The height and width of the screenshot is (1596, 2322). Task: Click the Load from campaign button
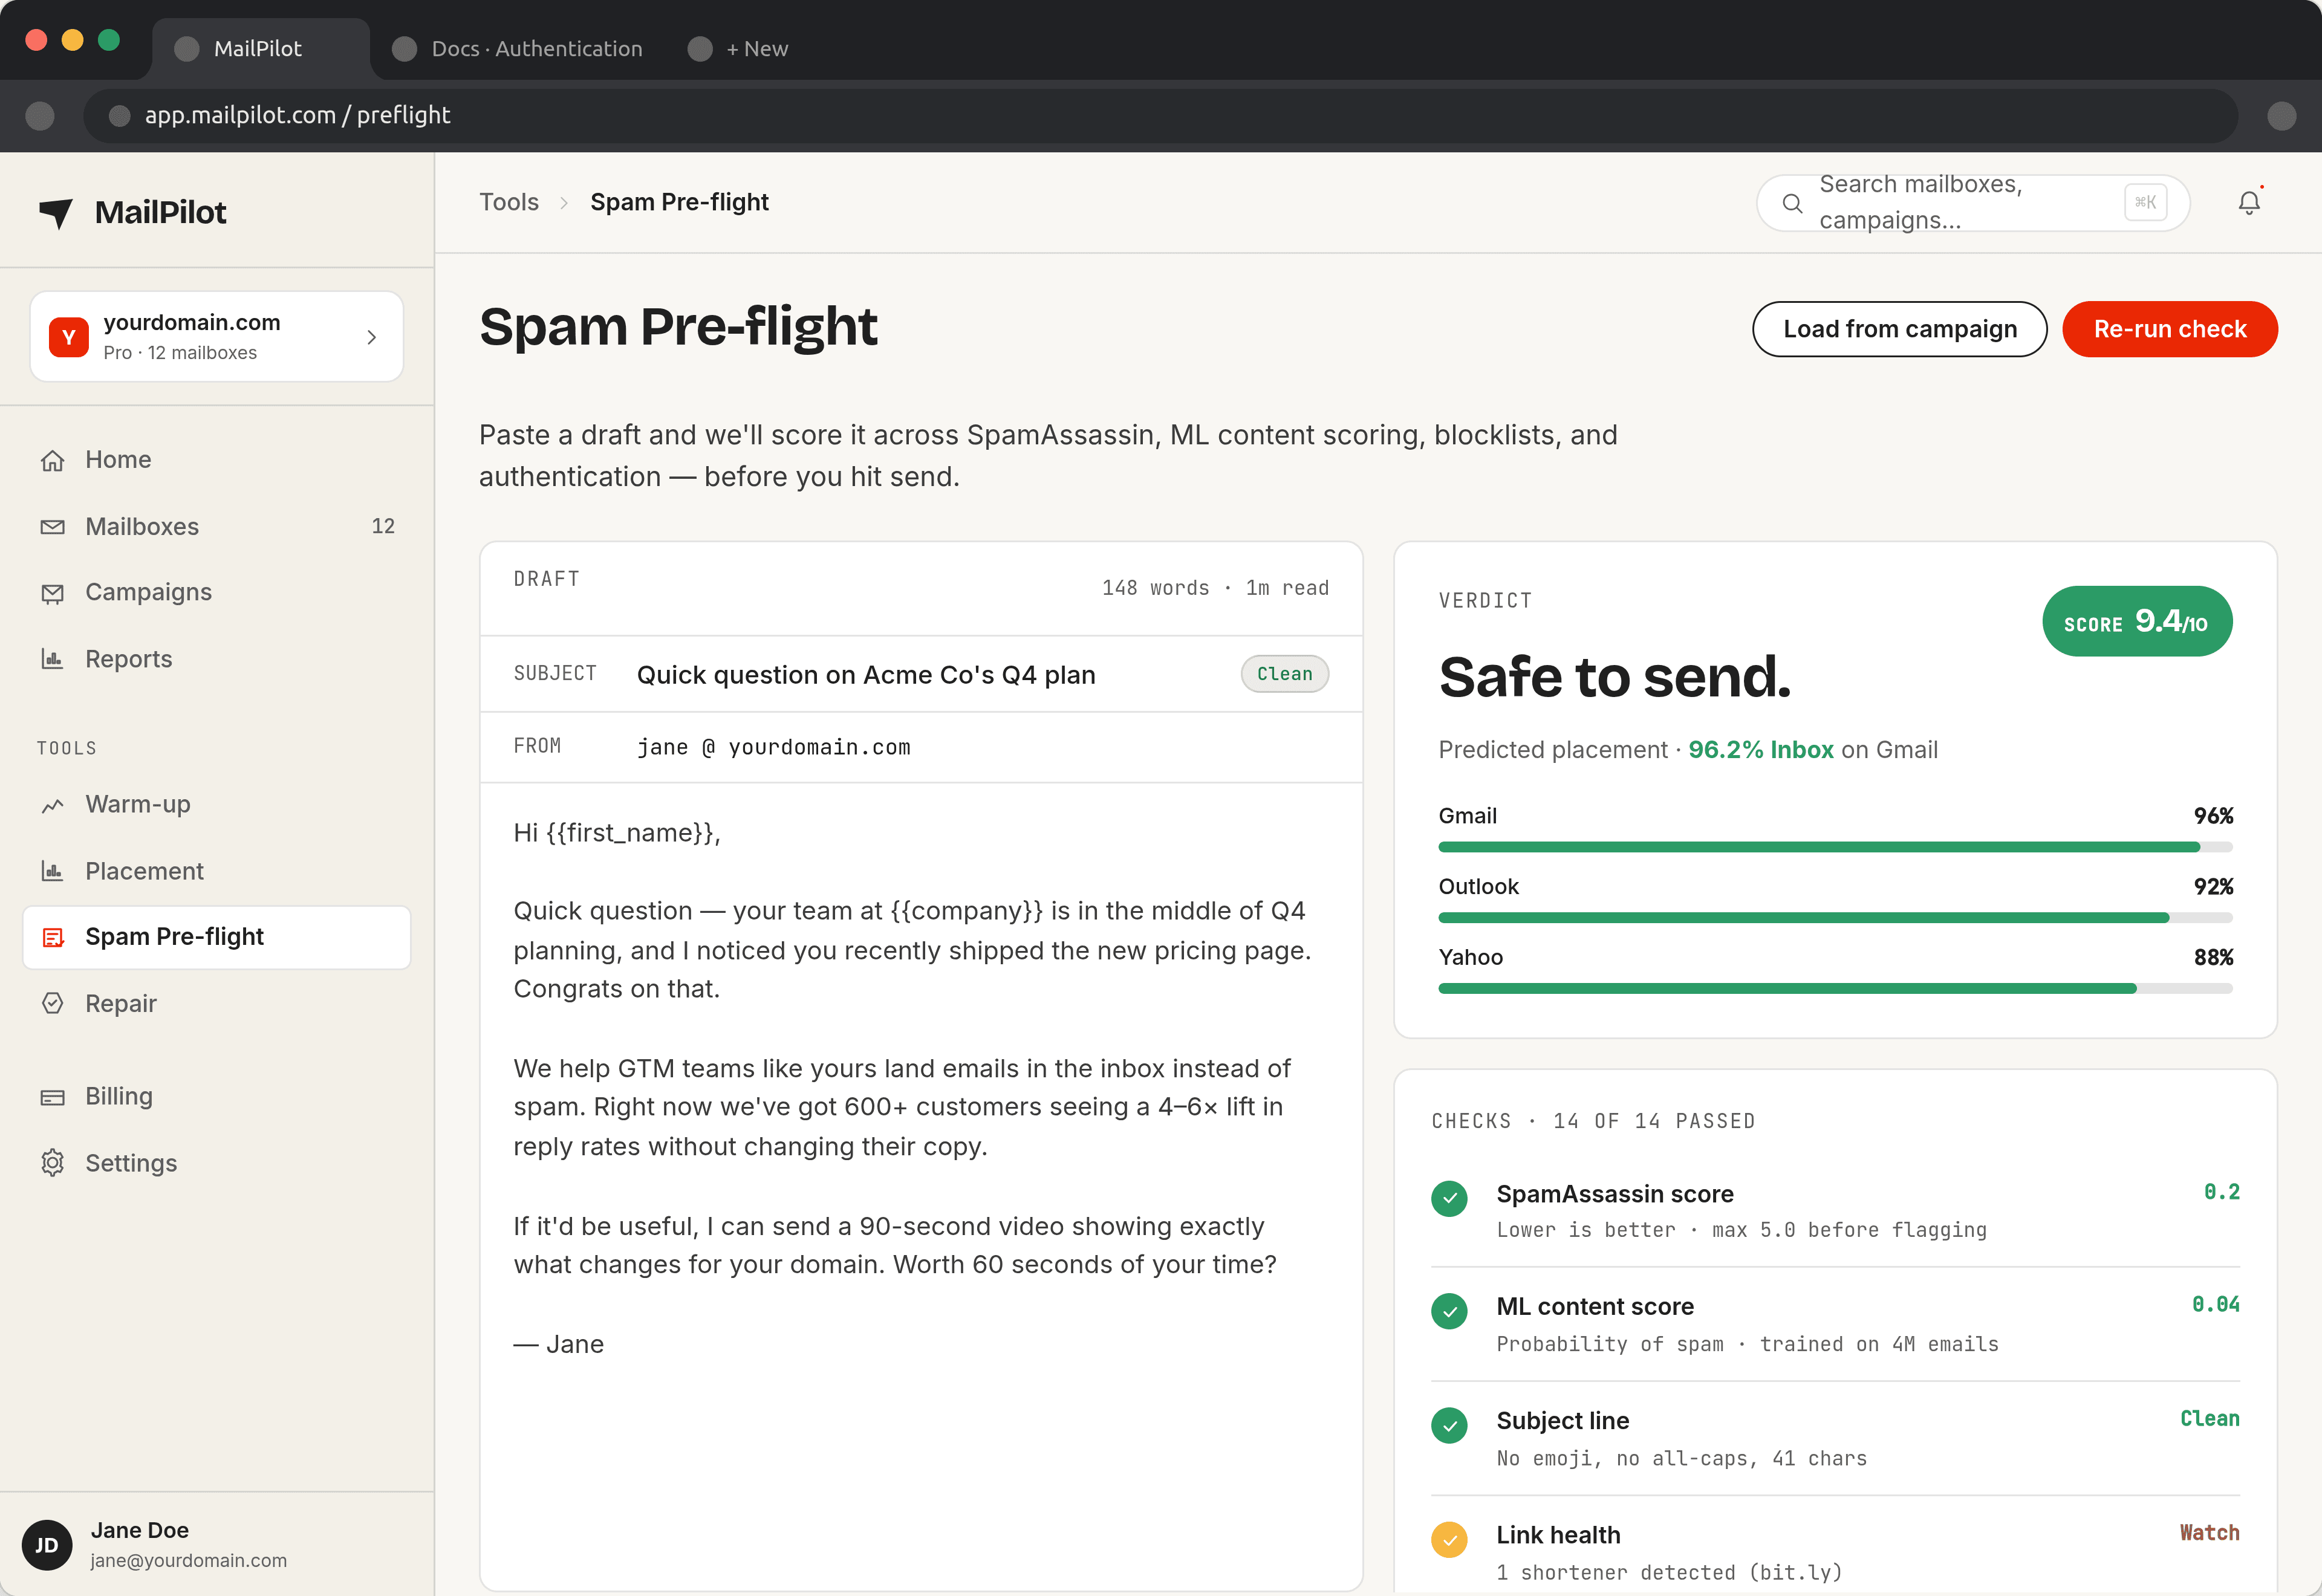1899,329
